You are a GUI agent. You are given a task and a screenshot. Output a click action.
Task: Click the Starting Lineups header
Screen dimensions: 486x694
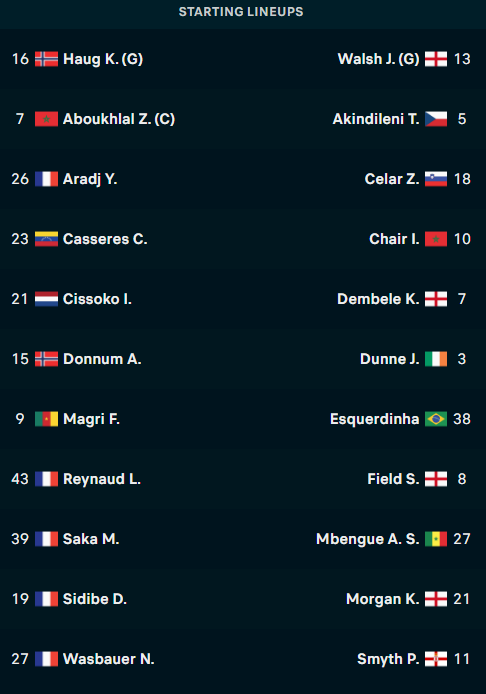click(241, 12)
